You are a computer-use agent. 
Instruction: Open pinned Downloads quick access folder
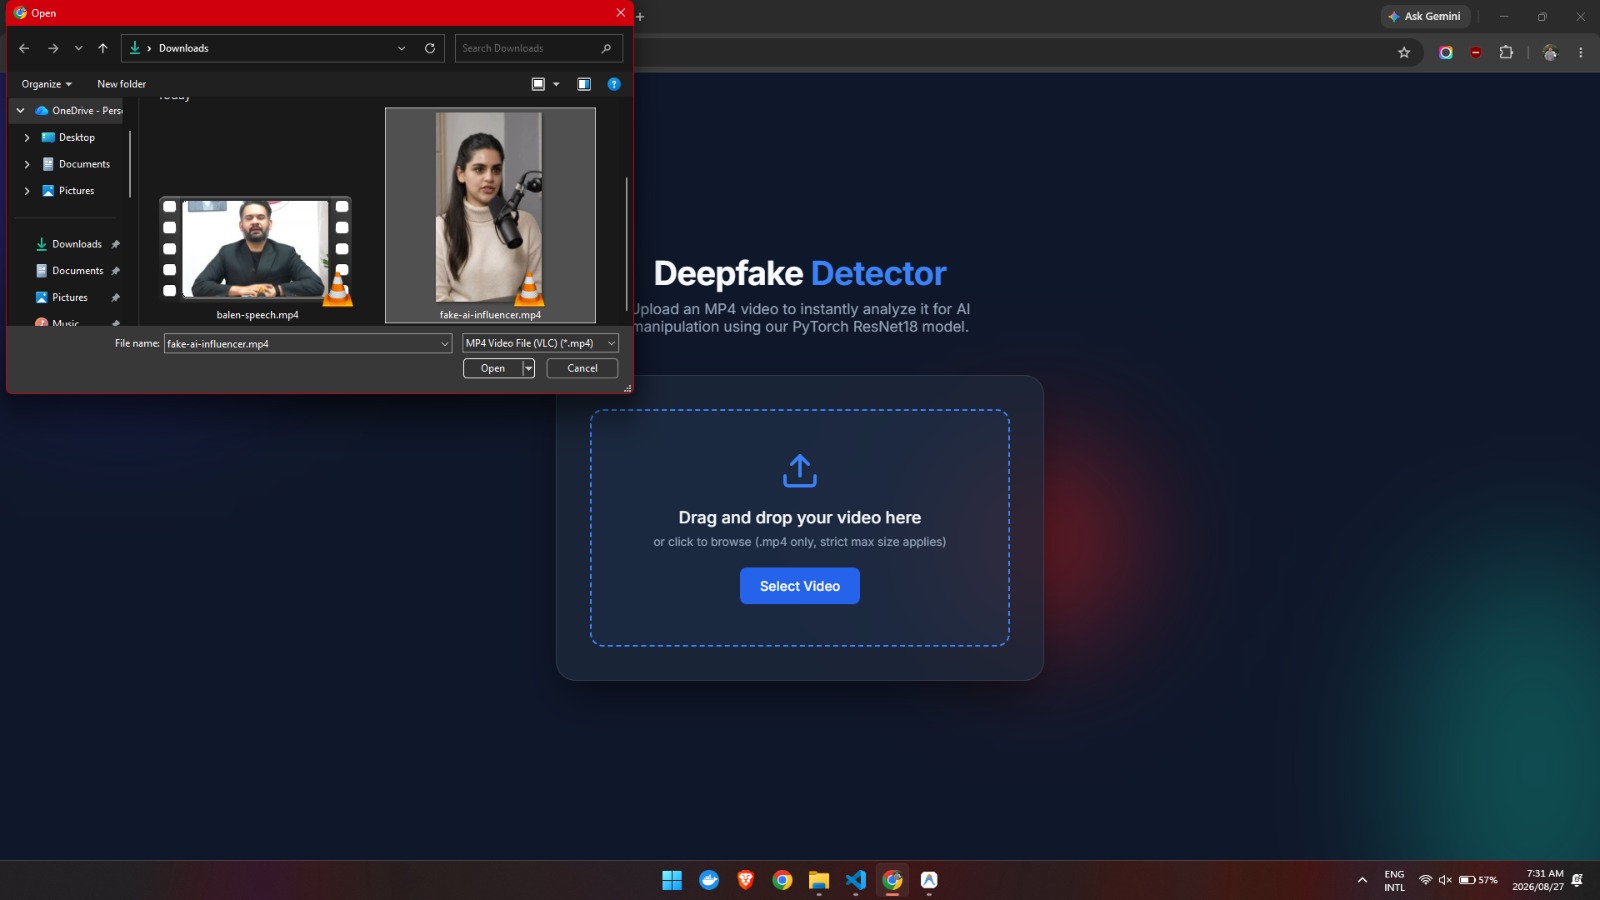tap(77, 244)
